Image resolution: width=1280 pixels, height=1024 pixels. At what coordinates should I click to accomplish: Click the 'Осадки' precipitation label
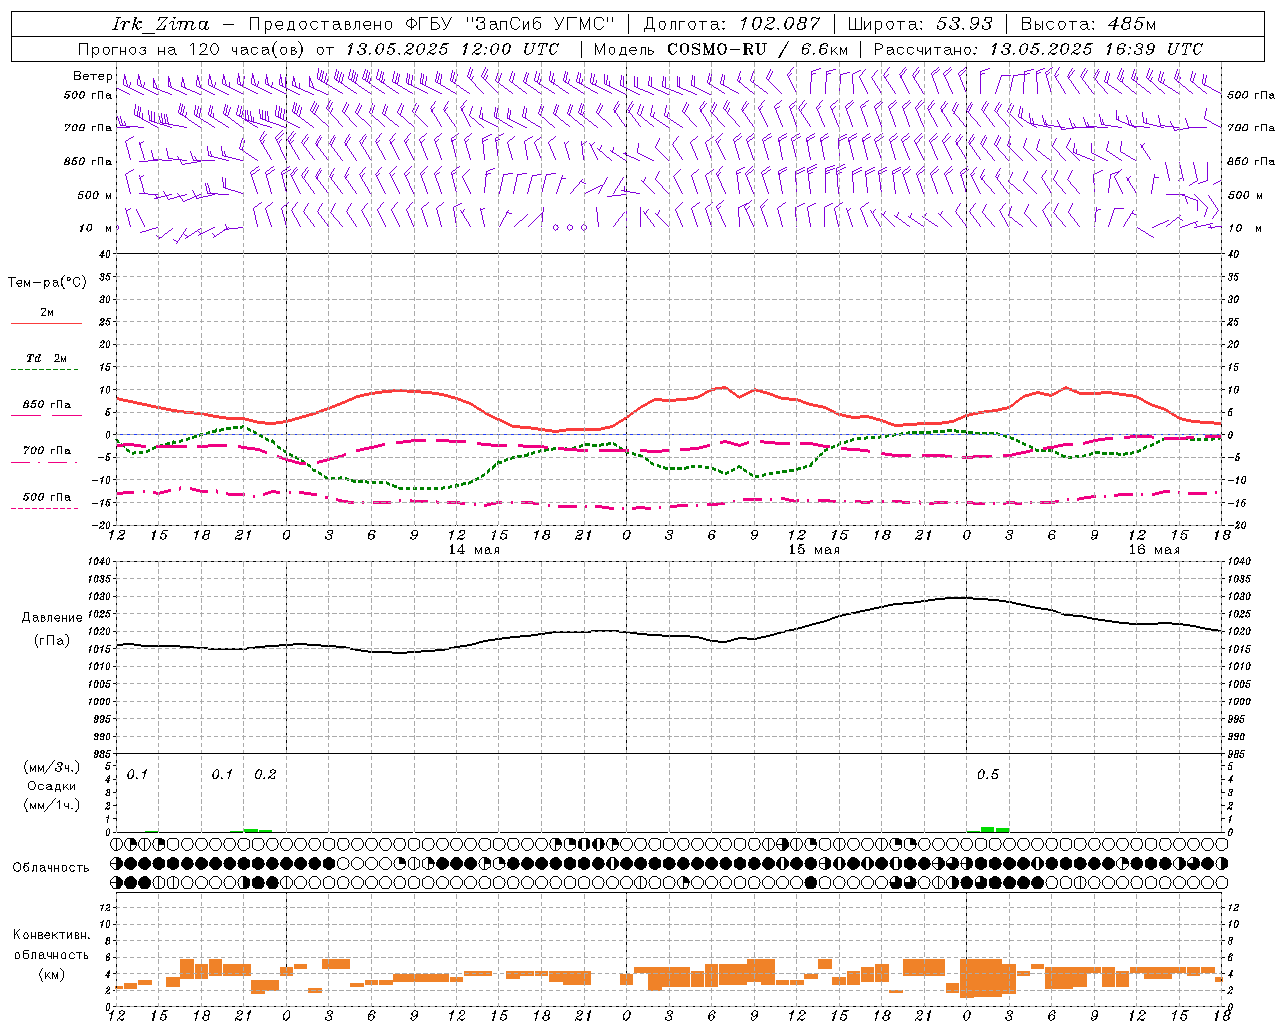click(x=52, y=786)
